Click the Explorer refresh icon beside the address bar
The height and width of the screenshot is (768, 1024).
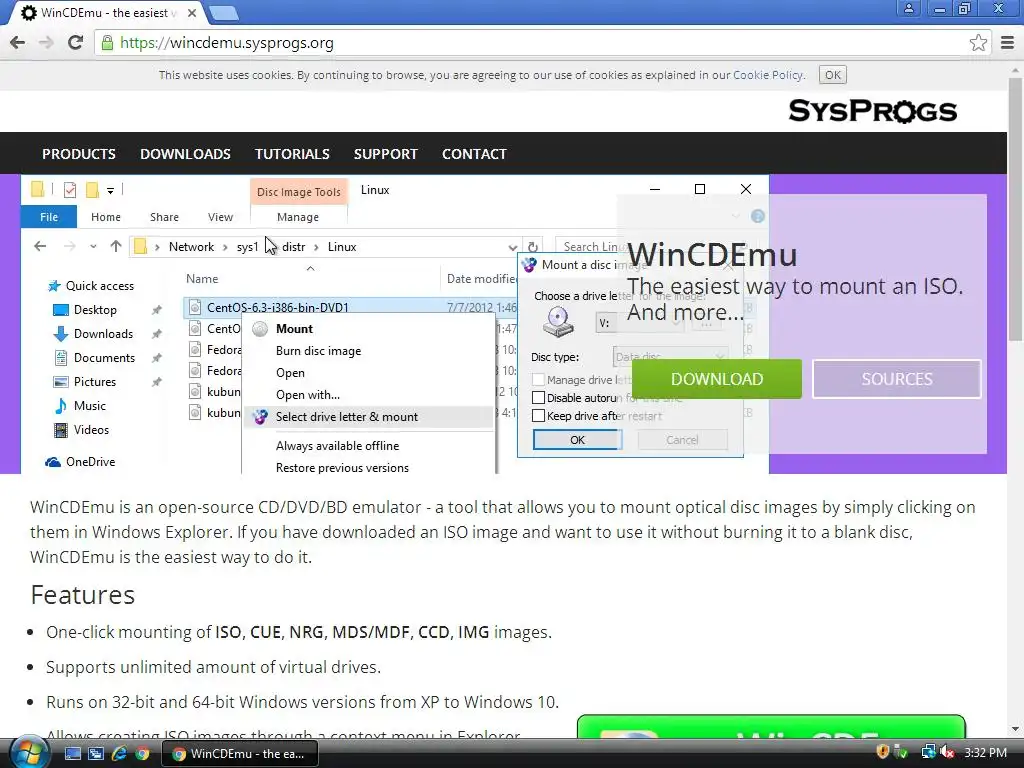pos(533,247)
